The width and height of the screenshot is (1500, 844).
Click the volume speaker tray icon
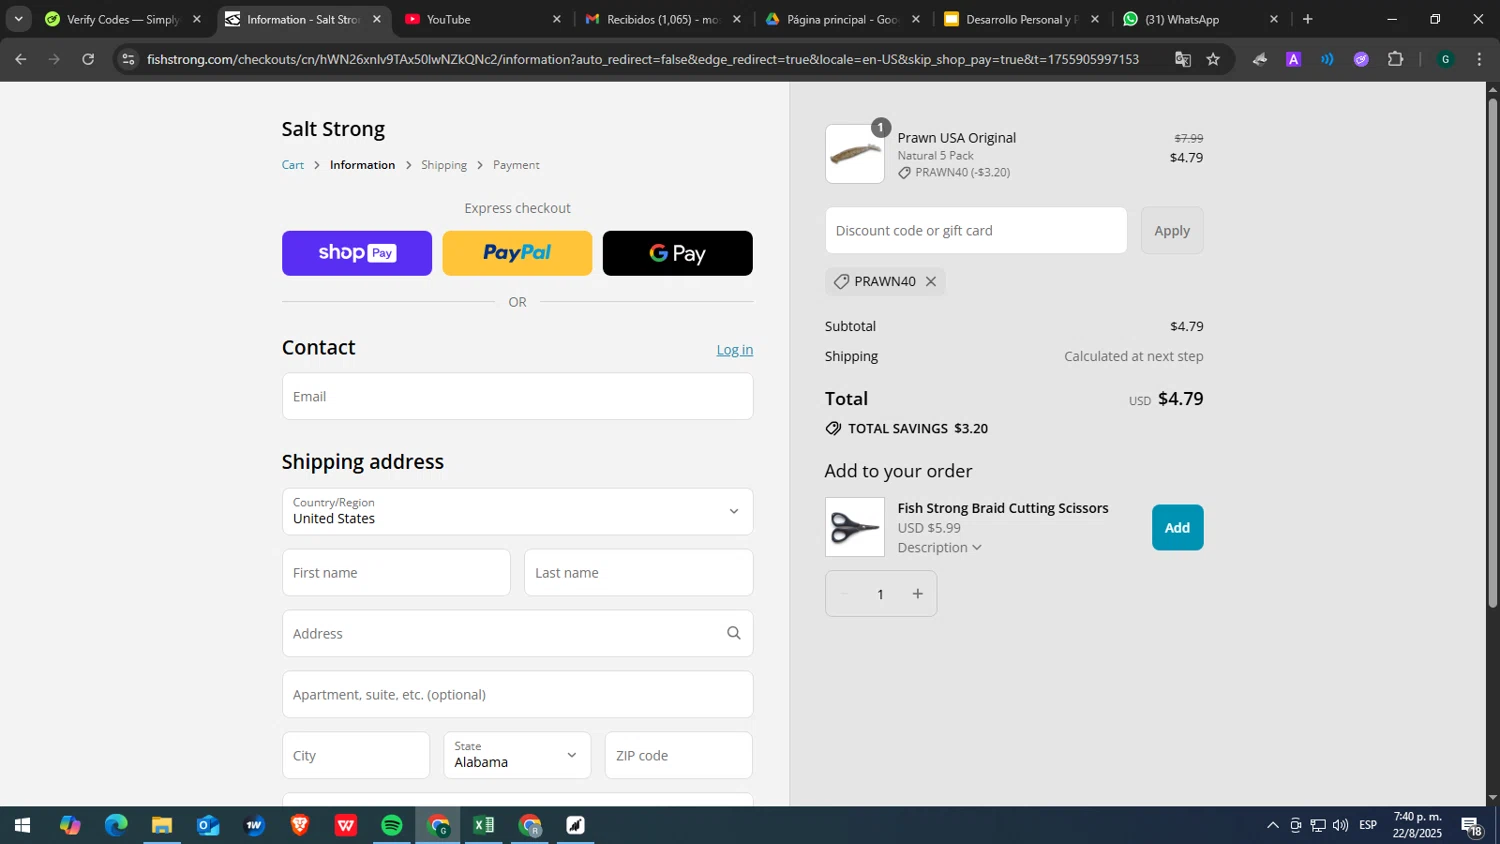tap(1340, 826)
